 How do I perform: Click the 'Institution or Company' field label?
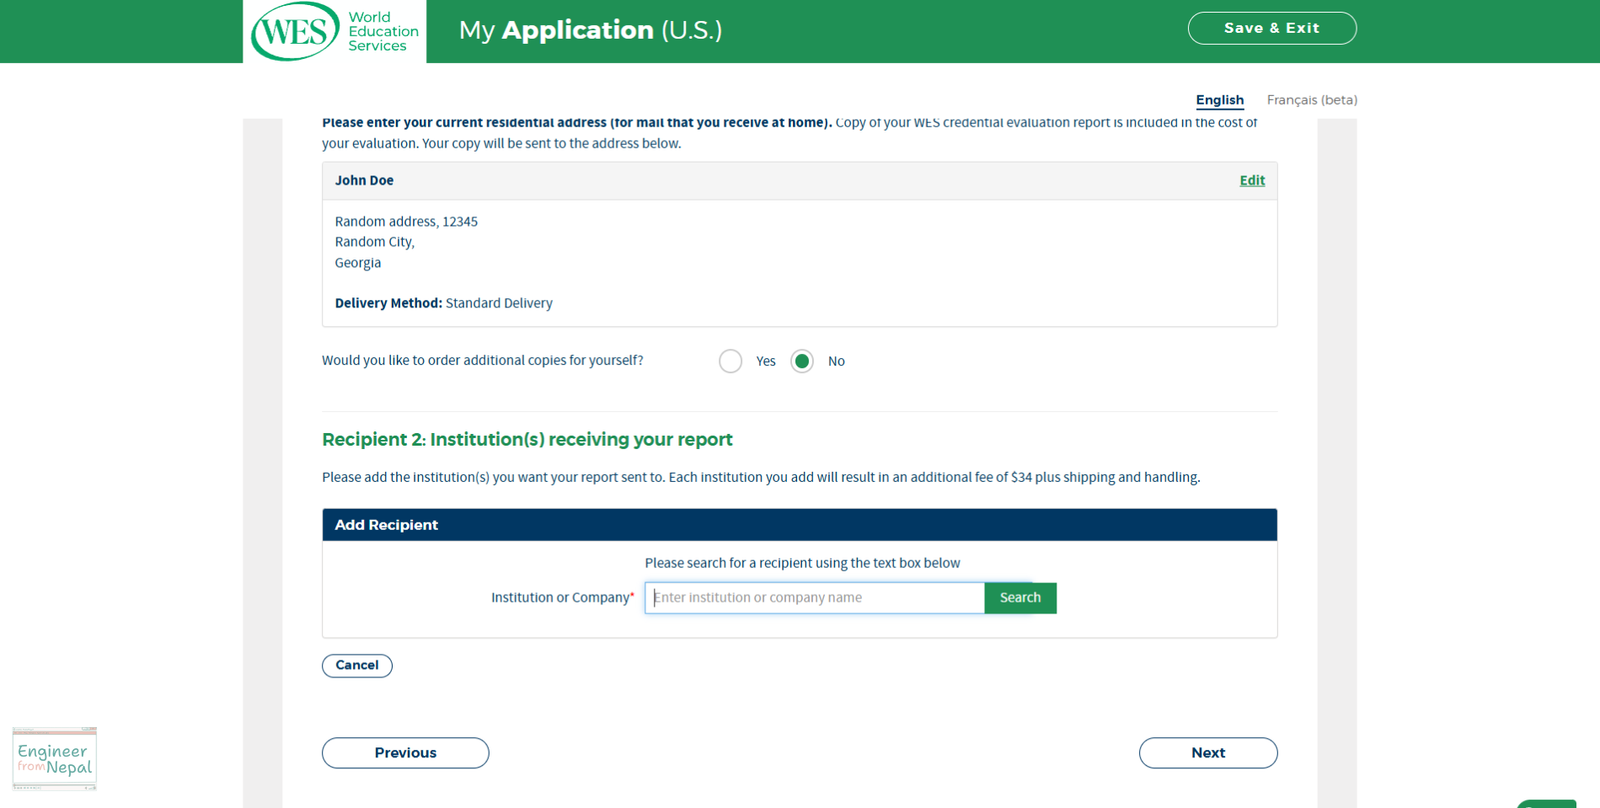tap(562, 598)
